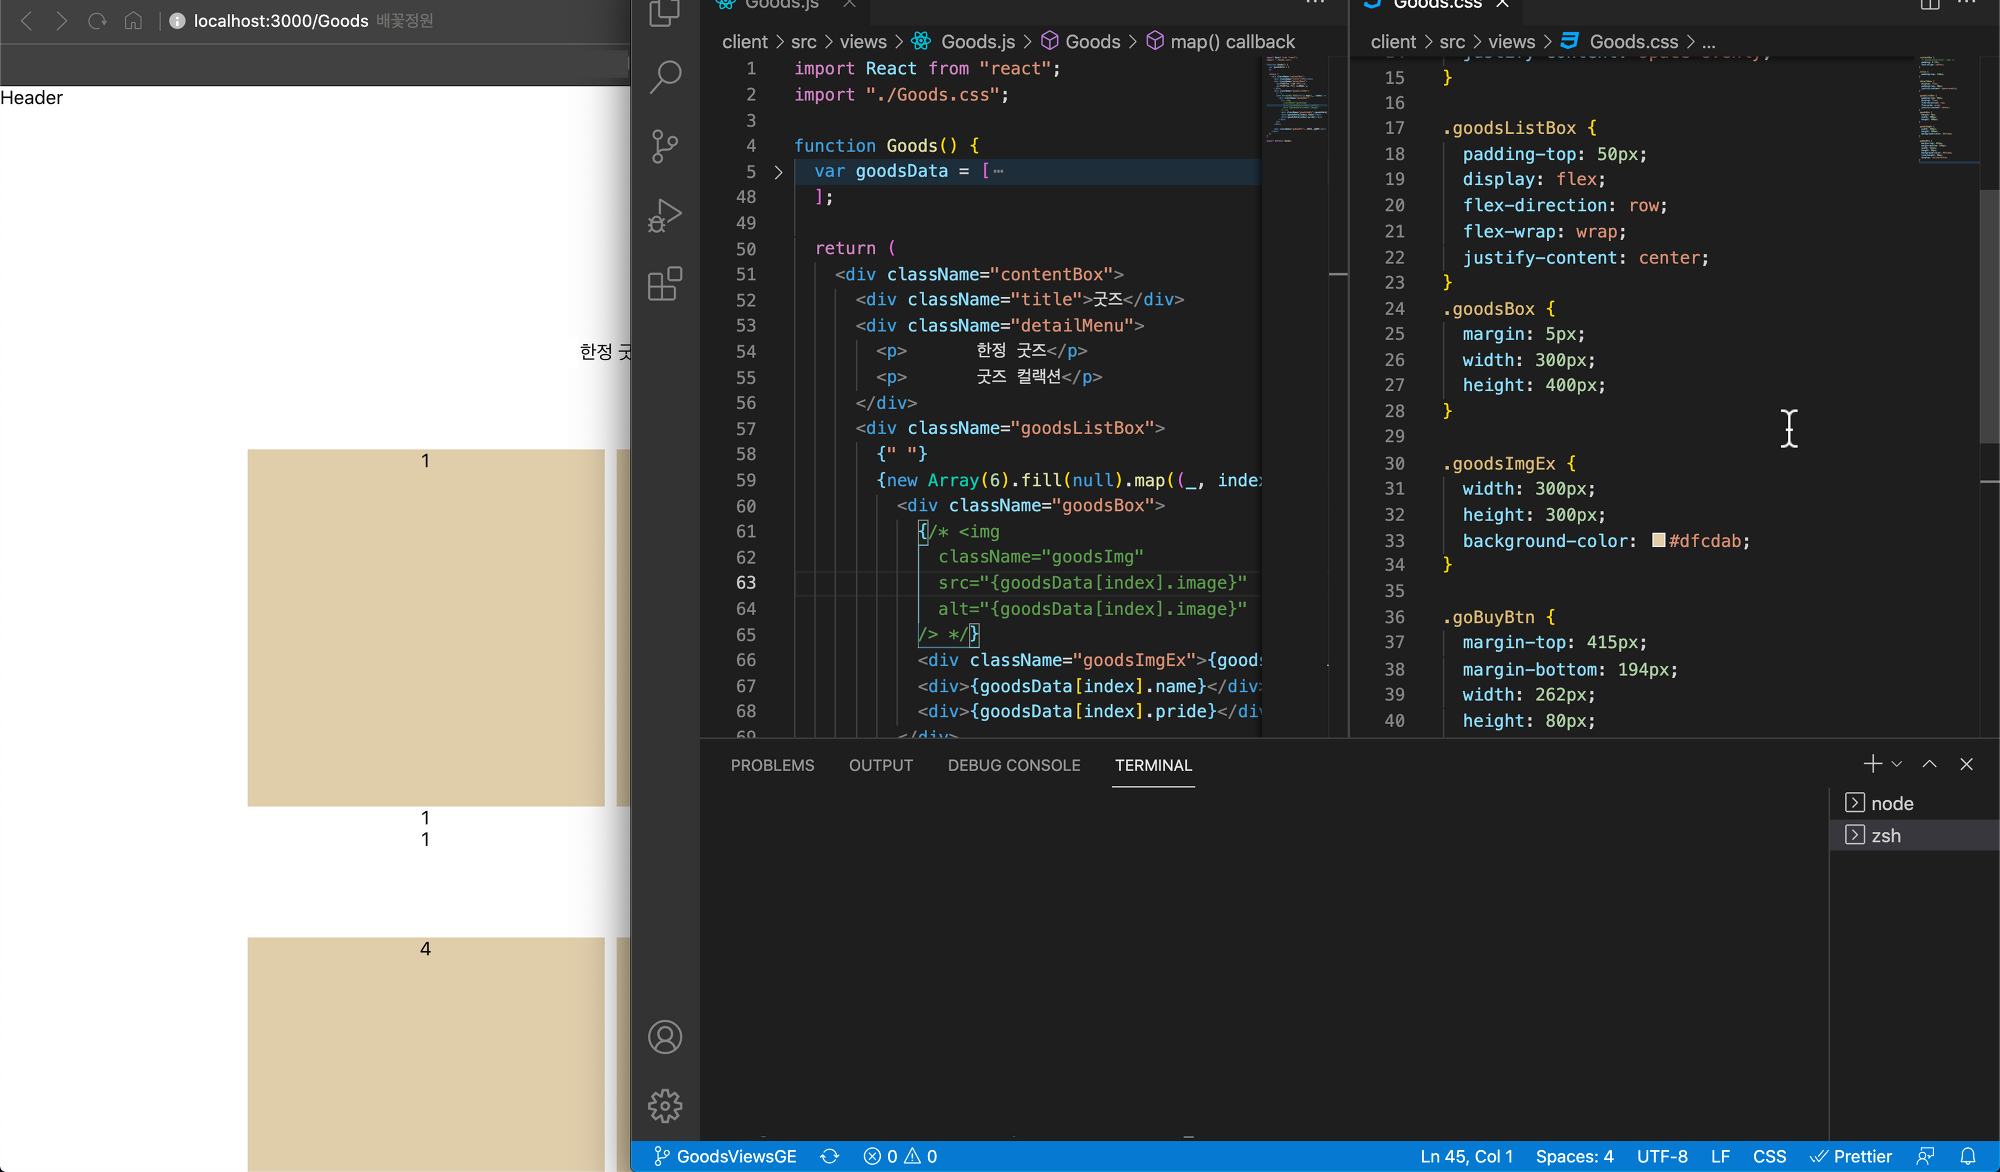Switch to the PROBLEMS panel tab

(772, 765)
